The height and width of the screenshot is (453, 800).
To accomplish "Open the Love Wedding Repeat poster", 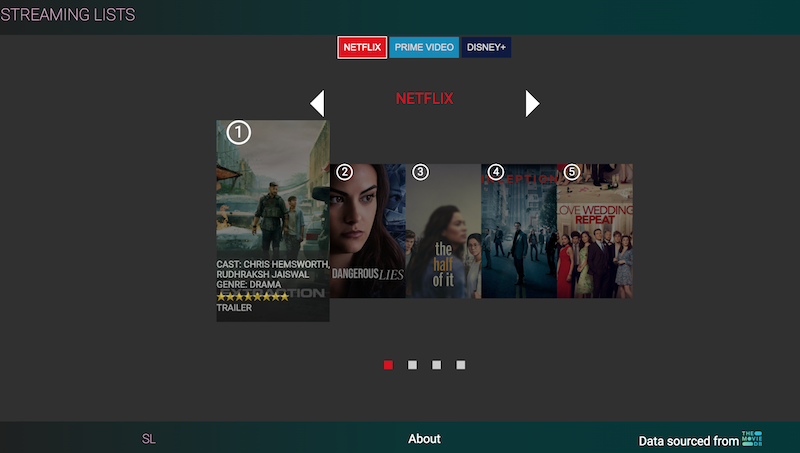I will pos(595,231).
